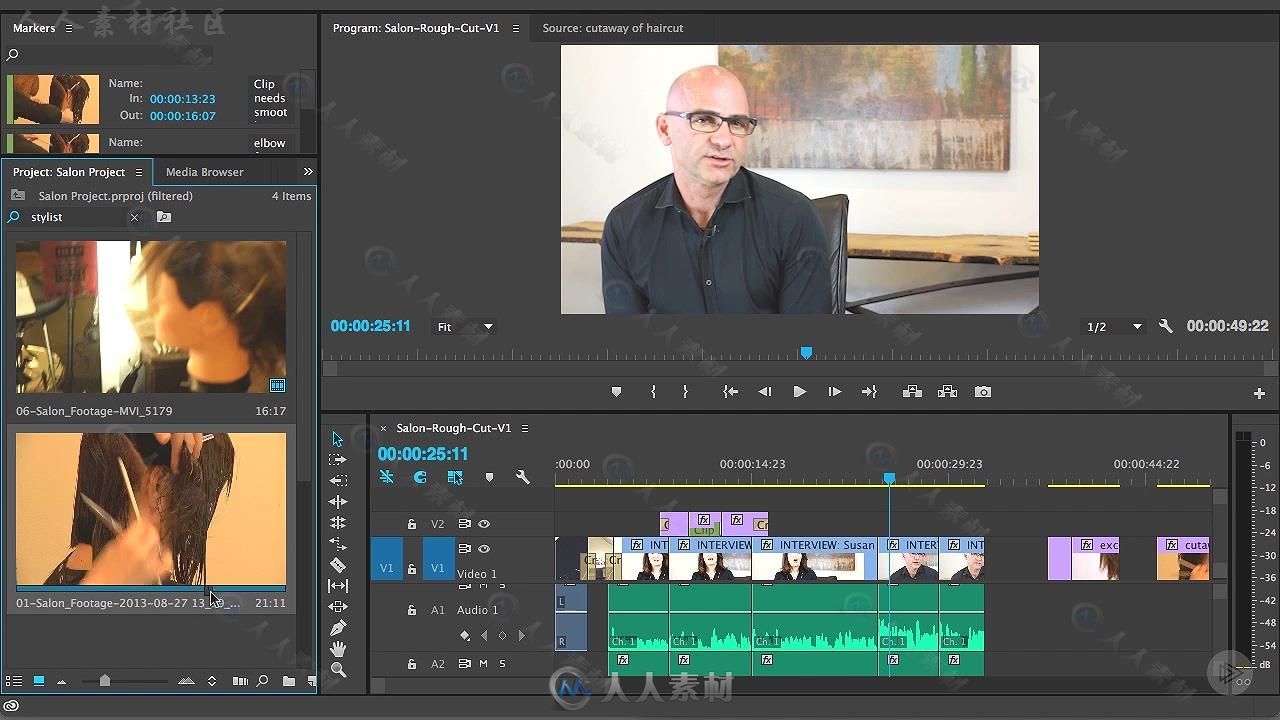
Task: Open the Fit zoom level dropdown
Action: coord(464,327)
